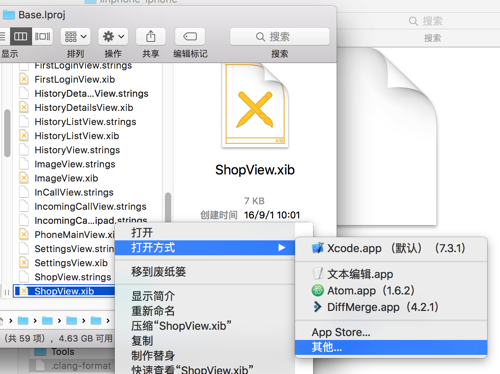The image size is (500, 374).
Task: Select ShopView.strings file
Action: coord(73,277)
